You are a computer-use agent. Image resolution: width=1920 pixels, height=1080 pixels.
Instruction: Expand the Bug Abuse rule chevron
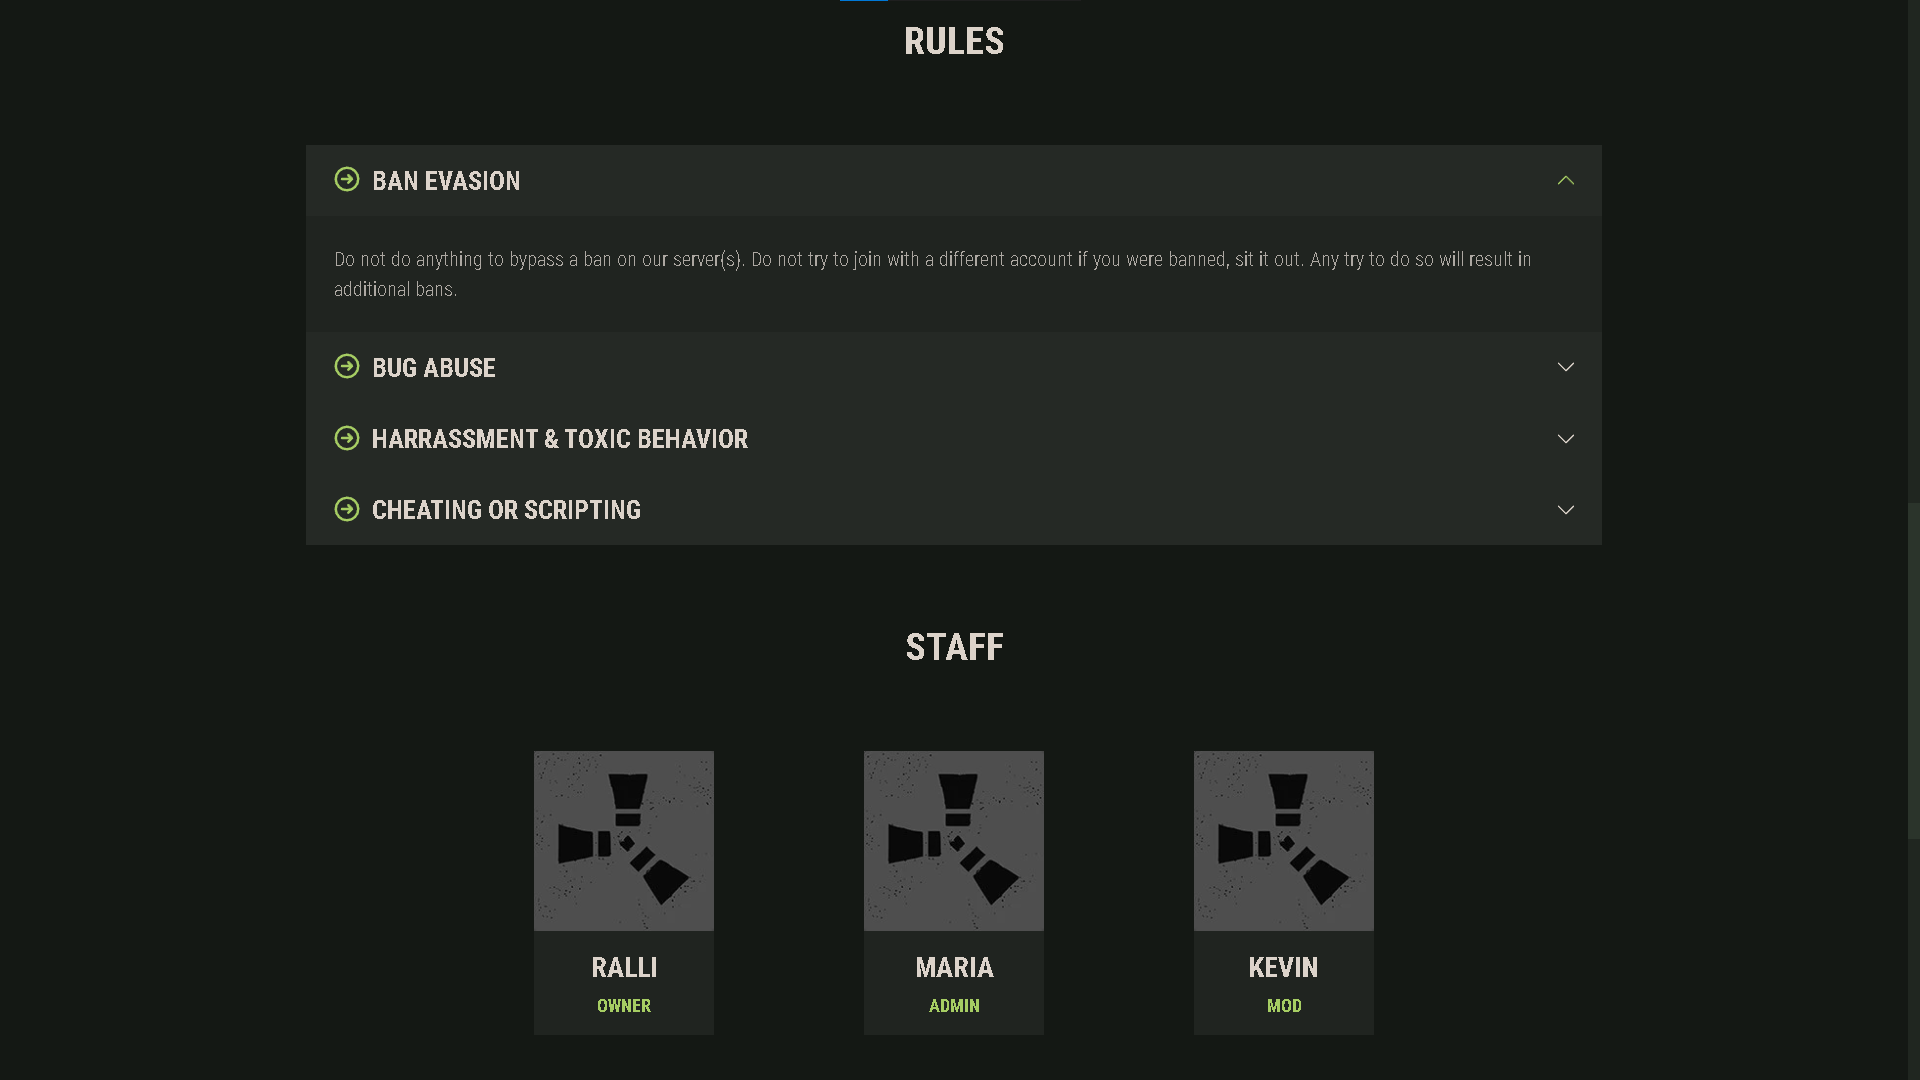coord(1566,367)
